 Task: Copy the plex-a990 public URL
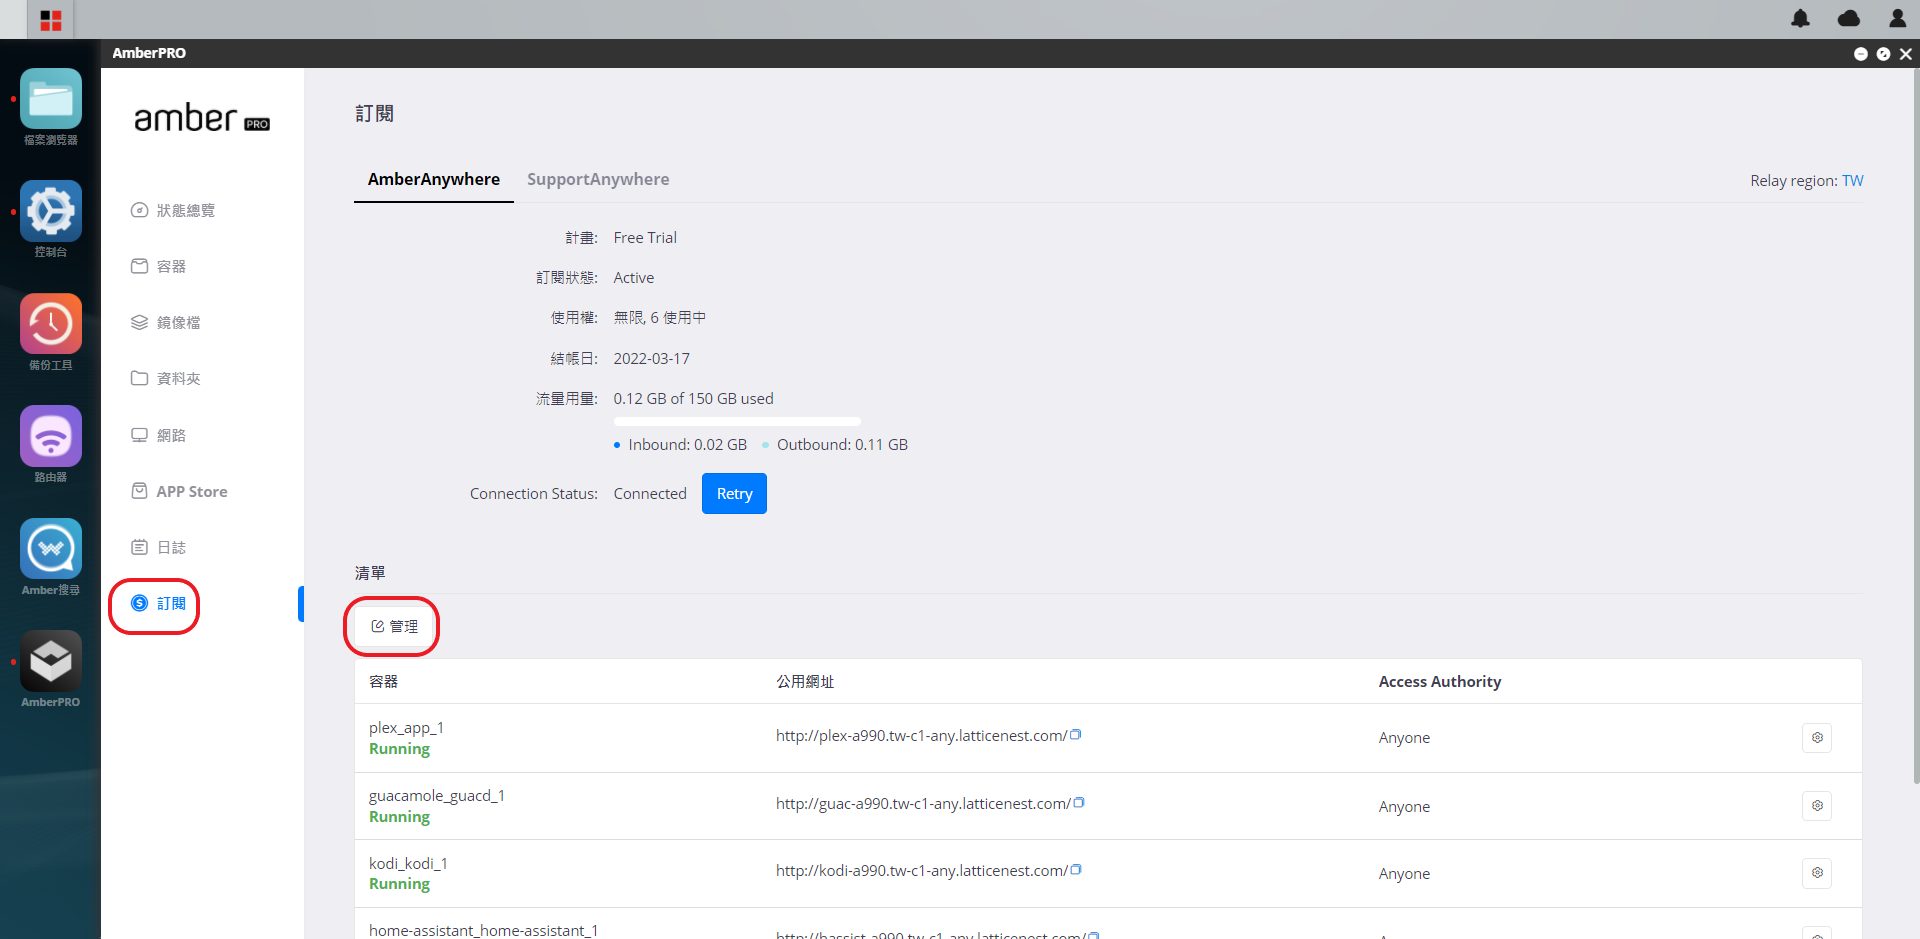[x=1076, y=735]
